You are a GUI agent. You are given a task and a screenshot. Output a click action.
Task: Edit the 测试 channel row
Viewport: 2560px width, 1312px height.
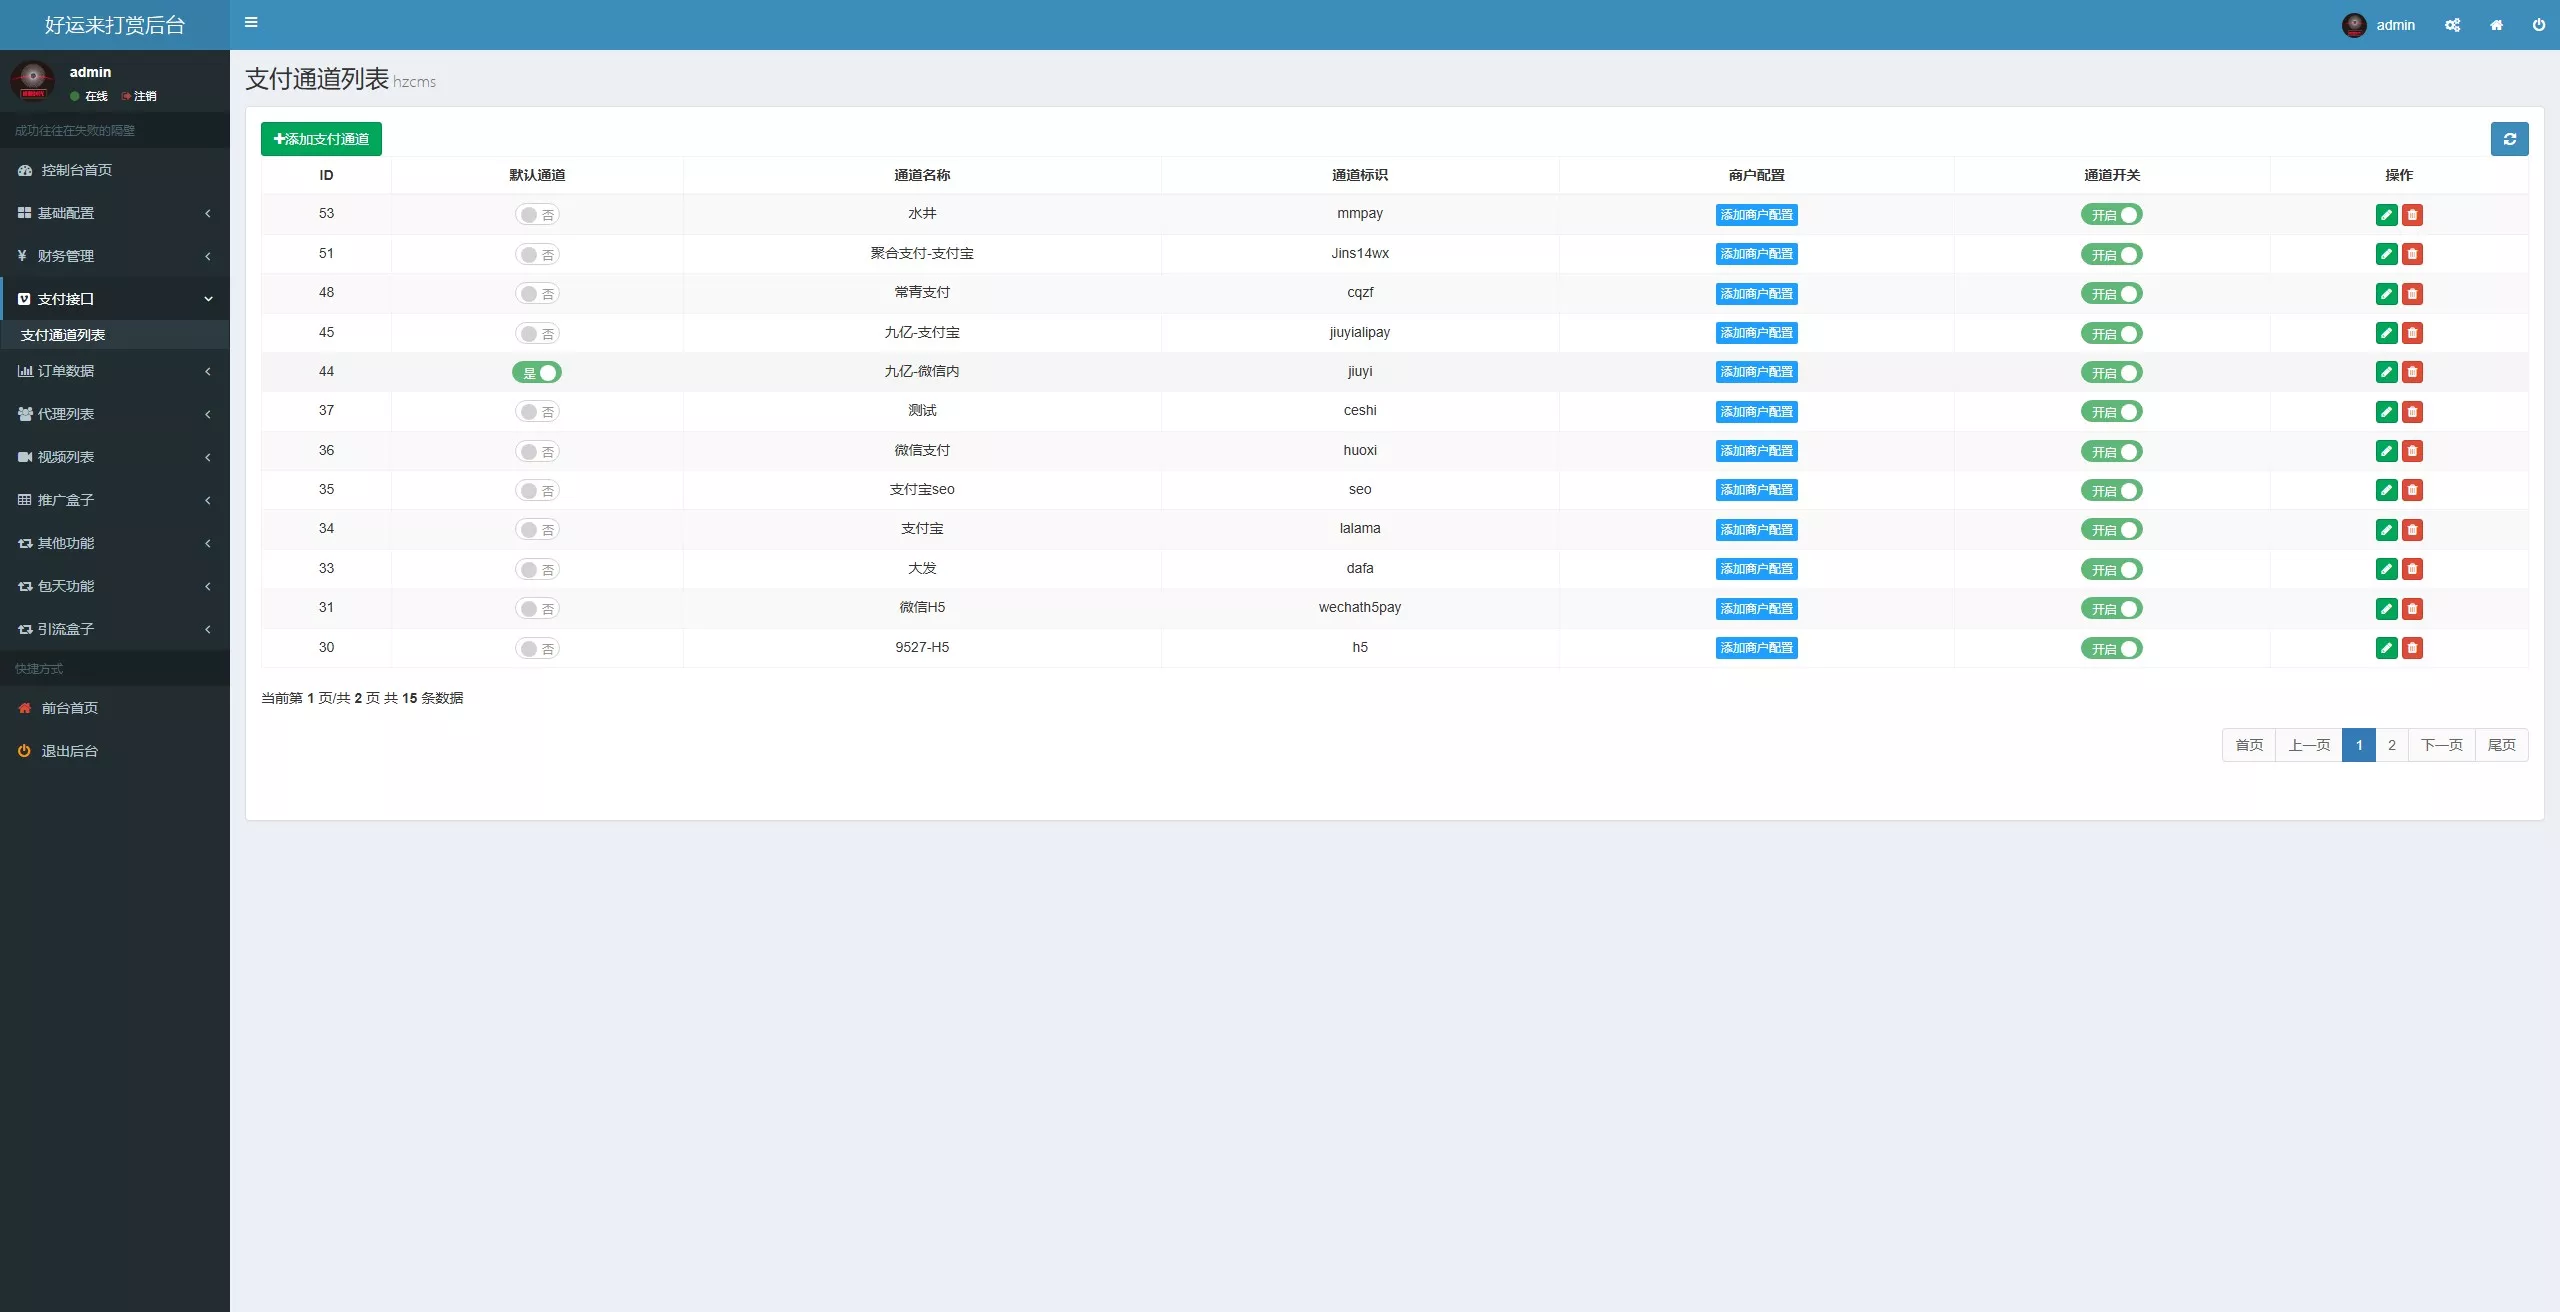pyautogui.click(x=2386, y=412)
